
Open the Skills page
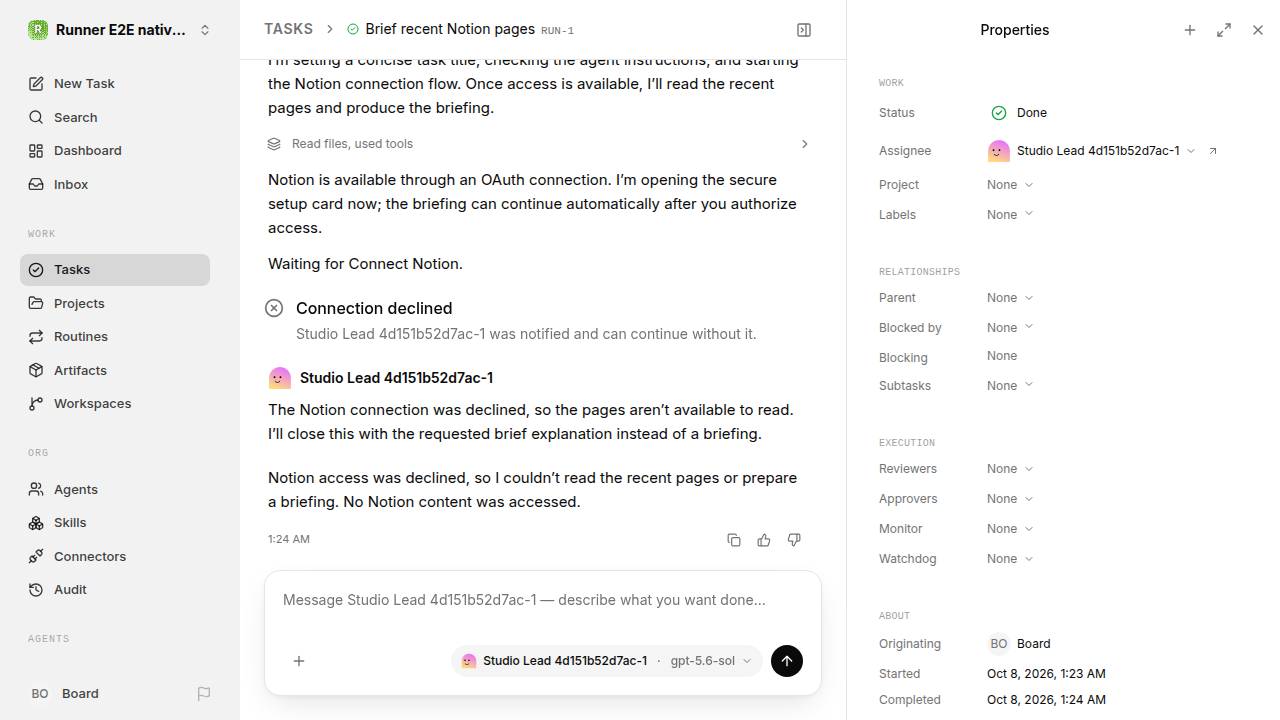tap(115, 522)
